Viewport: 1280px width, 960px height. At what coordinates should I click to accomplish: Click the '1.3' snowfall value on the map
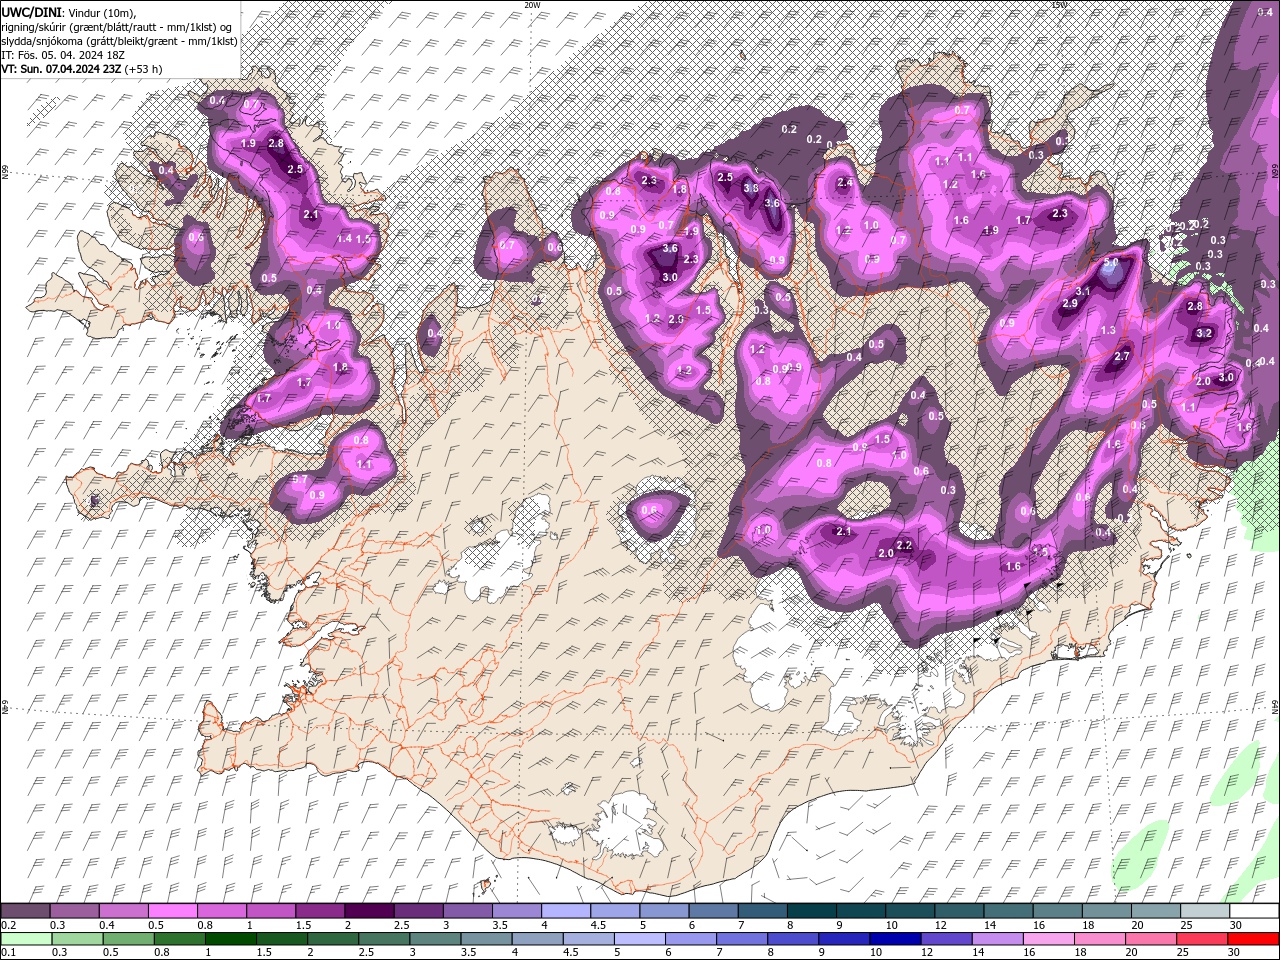(x=1108, y=331)
